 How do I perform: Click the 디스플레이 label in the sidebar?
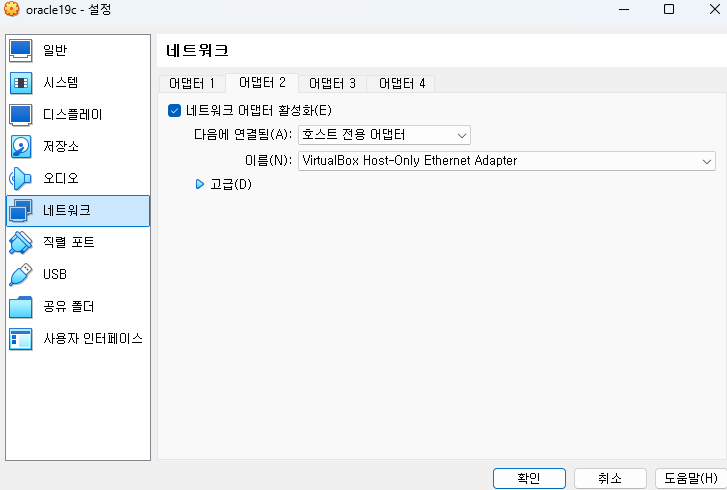(x=73, y=115)
